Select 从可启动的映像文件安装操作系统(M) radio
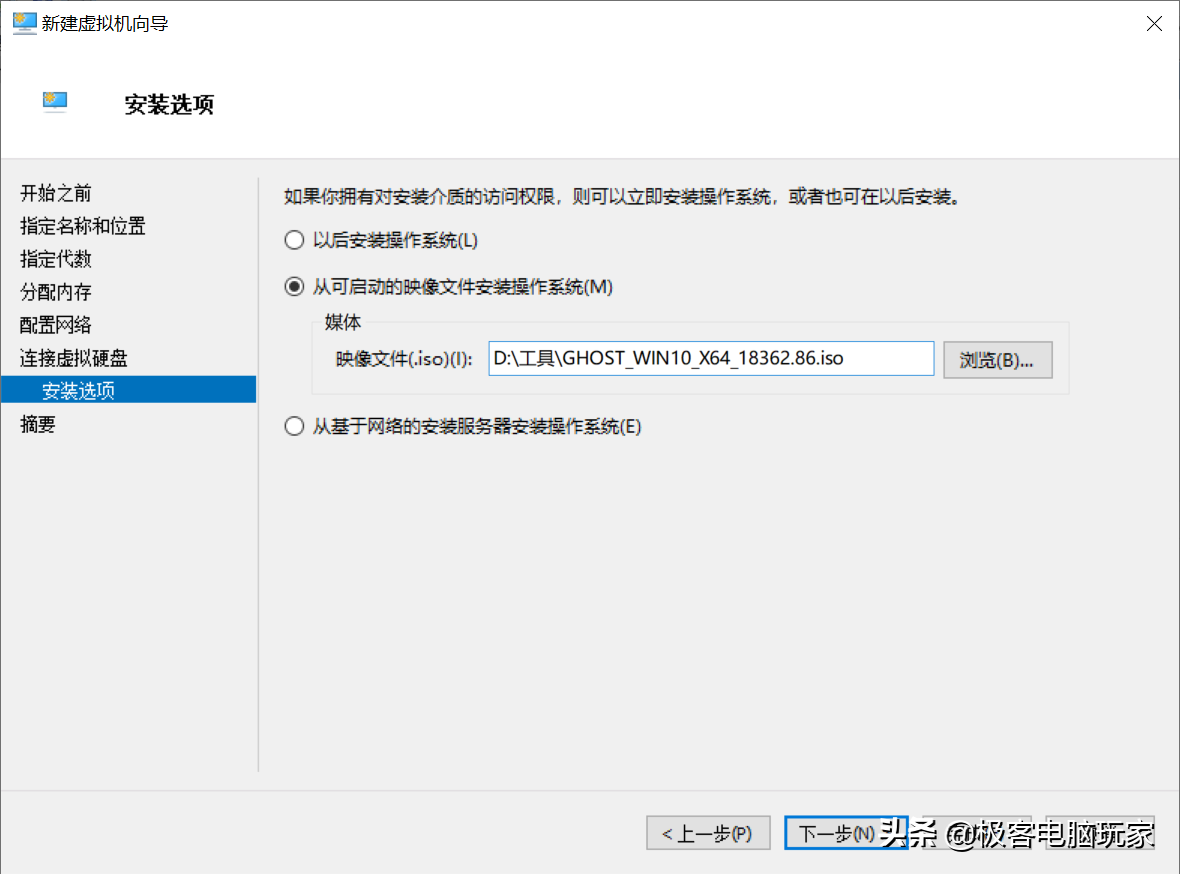 449,287
